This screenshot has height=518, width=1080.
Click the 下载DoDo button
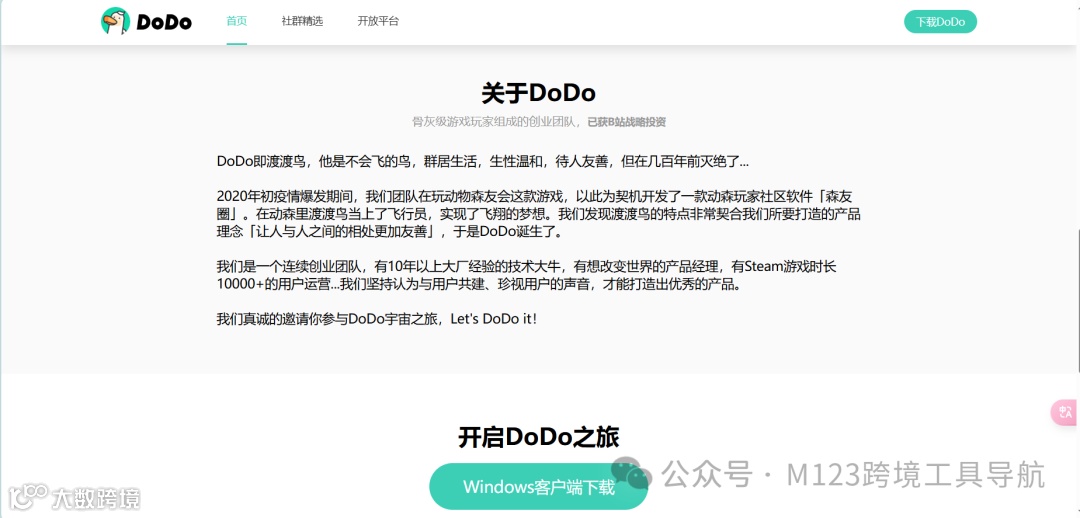[x=940, y=22]
